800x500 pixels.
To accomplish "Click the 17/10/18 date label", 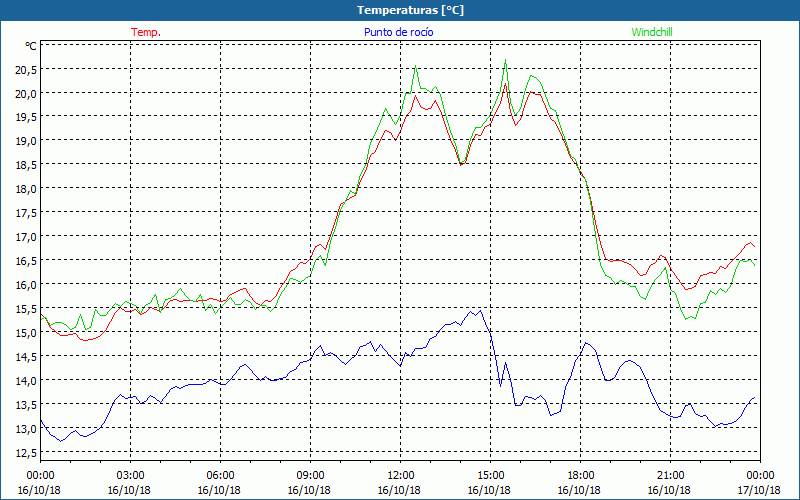I will pos(759,490).
